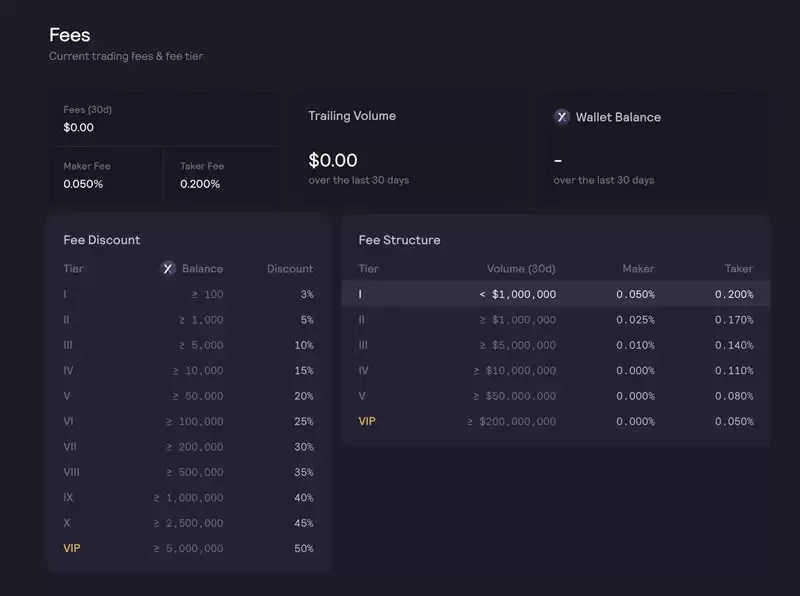Click the Taker Fee 0.200% box
Image resolution: width=800 pixels, height=596 pixels.
[222, 176]
